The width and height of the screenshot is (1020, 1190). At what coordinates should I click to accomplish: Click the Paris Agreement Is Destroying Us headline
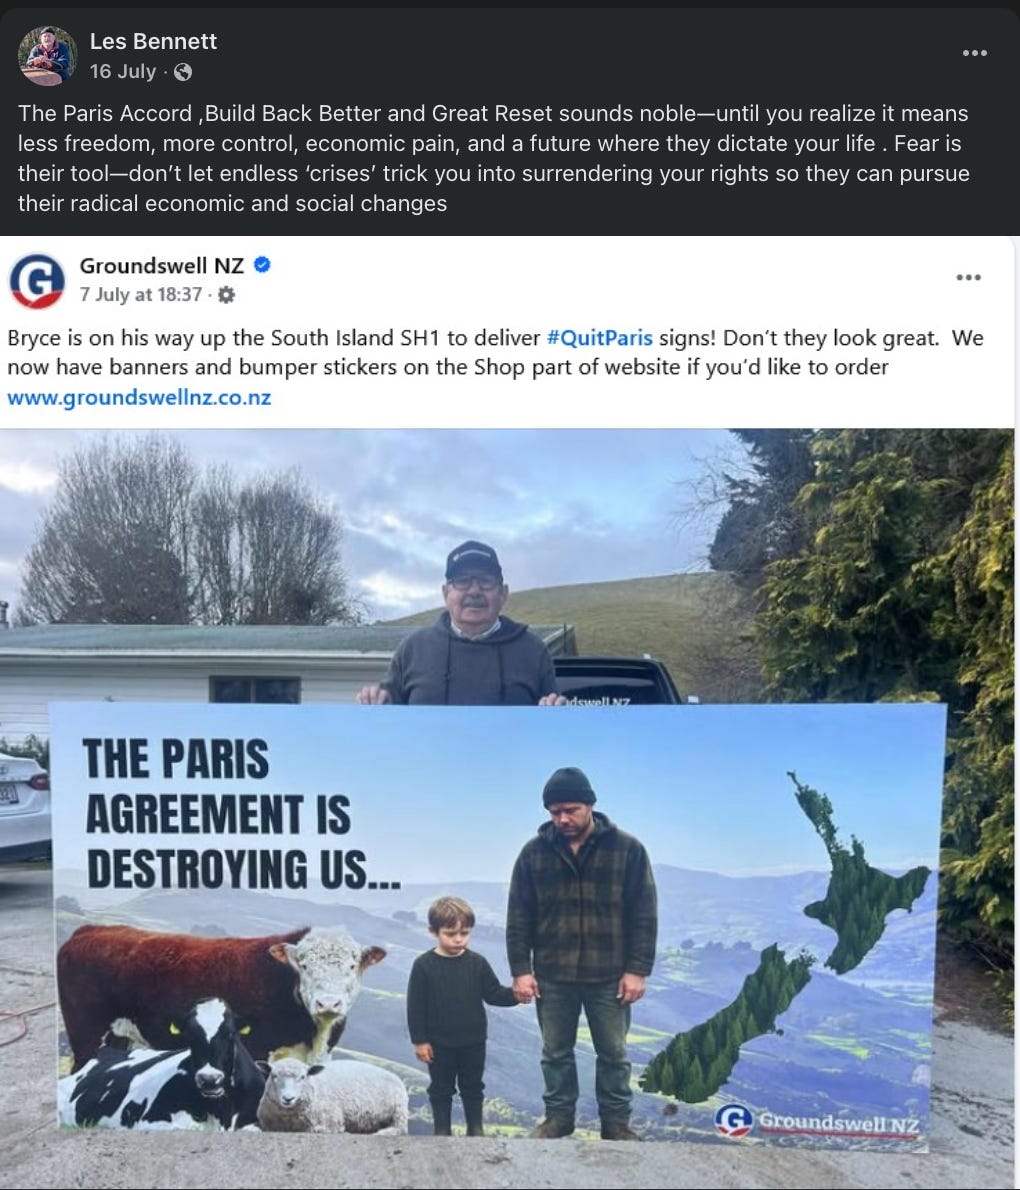pyautogui.click(x=241, y=814)
